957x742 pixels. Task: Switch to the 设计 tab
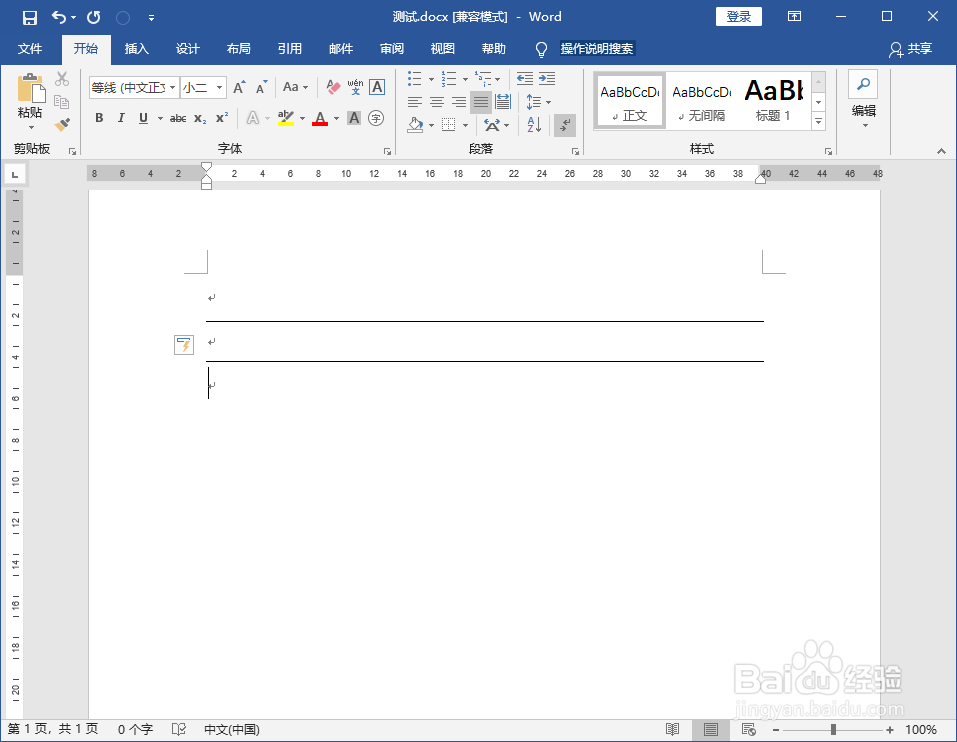[187, 49]
